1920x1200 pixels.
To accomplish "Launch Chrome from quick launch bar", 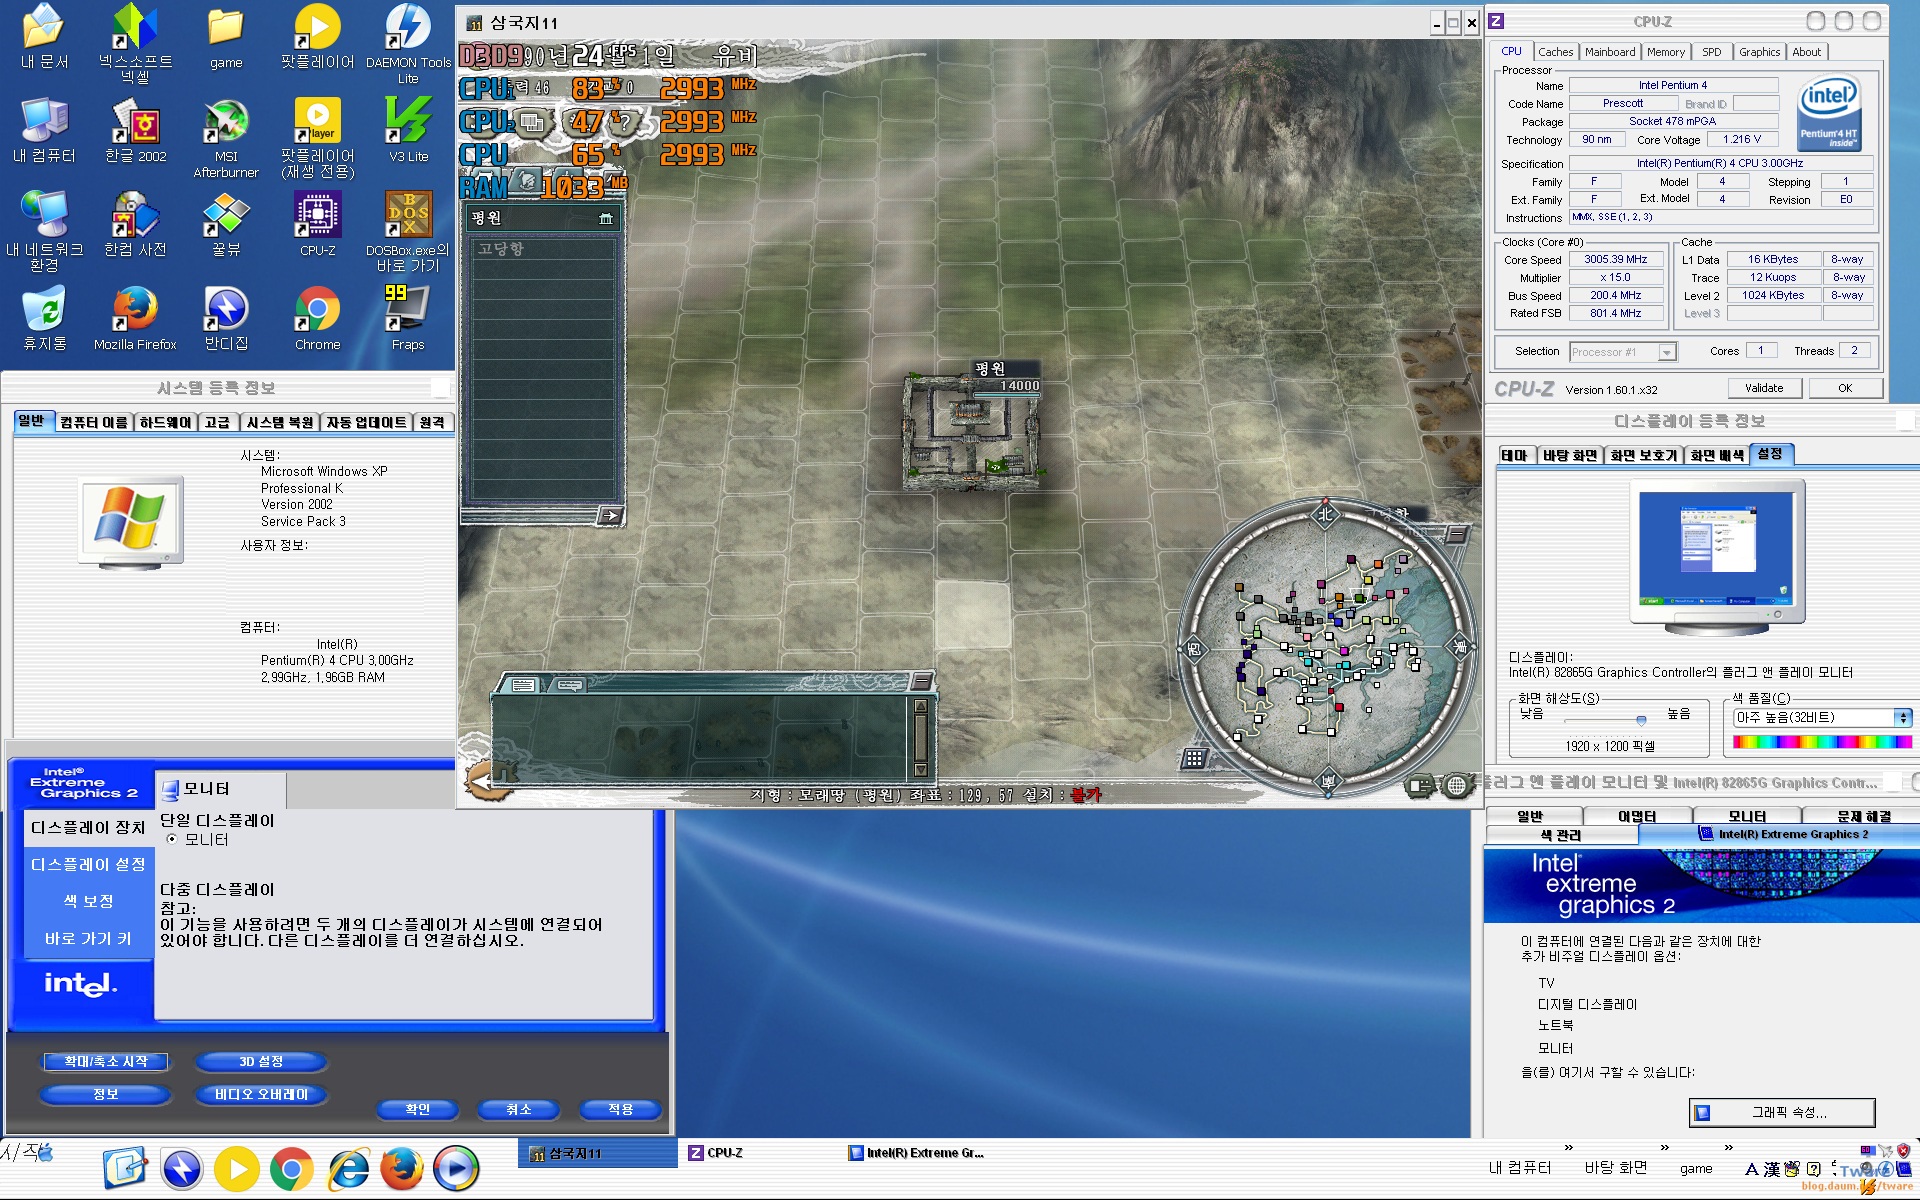I will pos(291,1168).
